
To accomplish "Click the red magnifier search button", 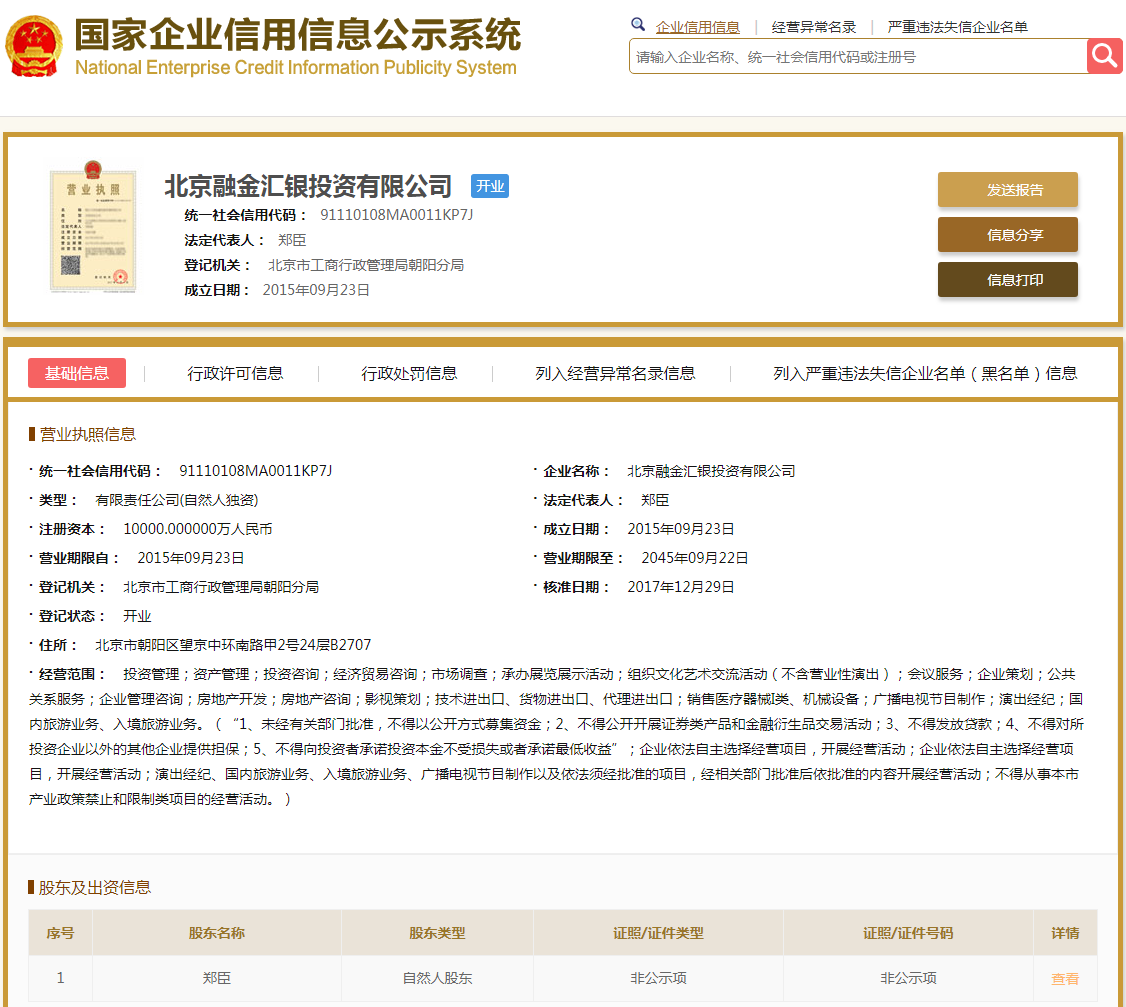I will 1104,56.
